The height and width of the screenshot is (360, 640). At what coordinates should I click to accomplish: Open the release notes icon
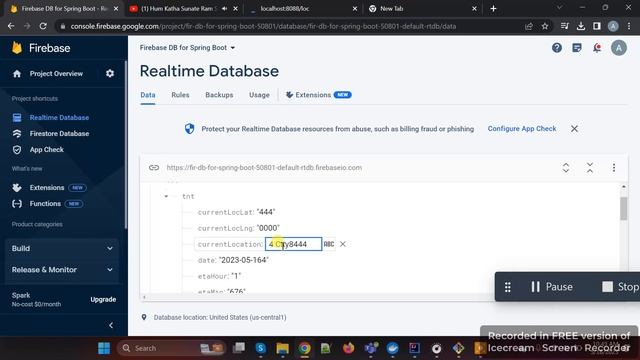point(577,48)
